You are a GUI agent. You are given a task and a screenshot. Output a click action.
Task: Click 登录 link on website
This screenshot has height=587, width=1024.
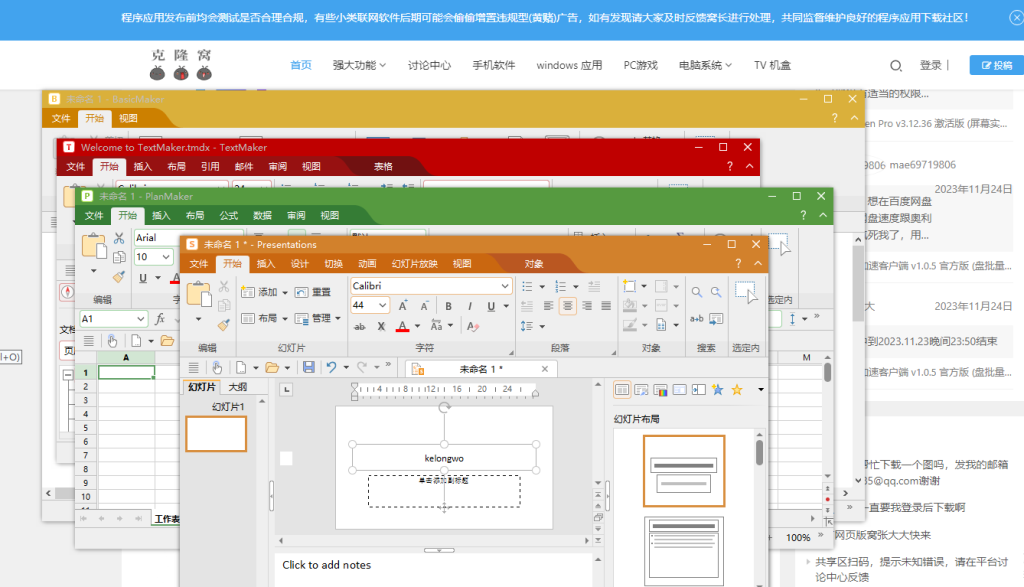click(931, 65)
